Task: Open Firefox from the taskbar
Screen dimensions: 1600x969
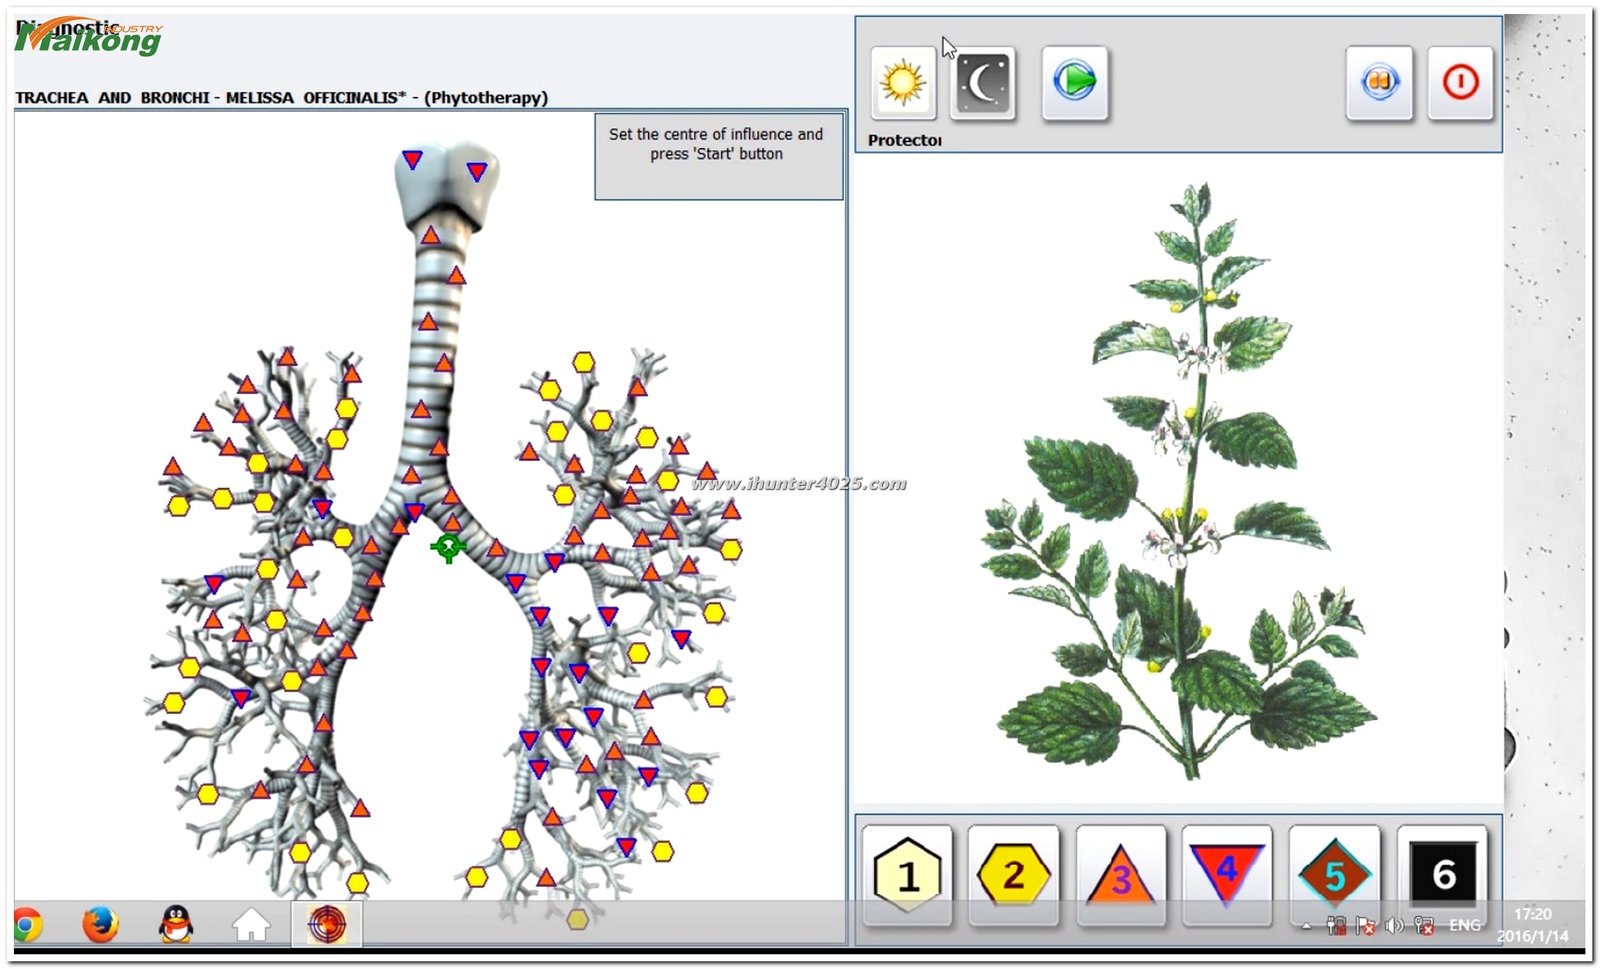Action: tap(100, 925)
